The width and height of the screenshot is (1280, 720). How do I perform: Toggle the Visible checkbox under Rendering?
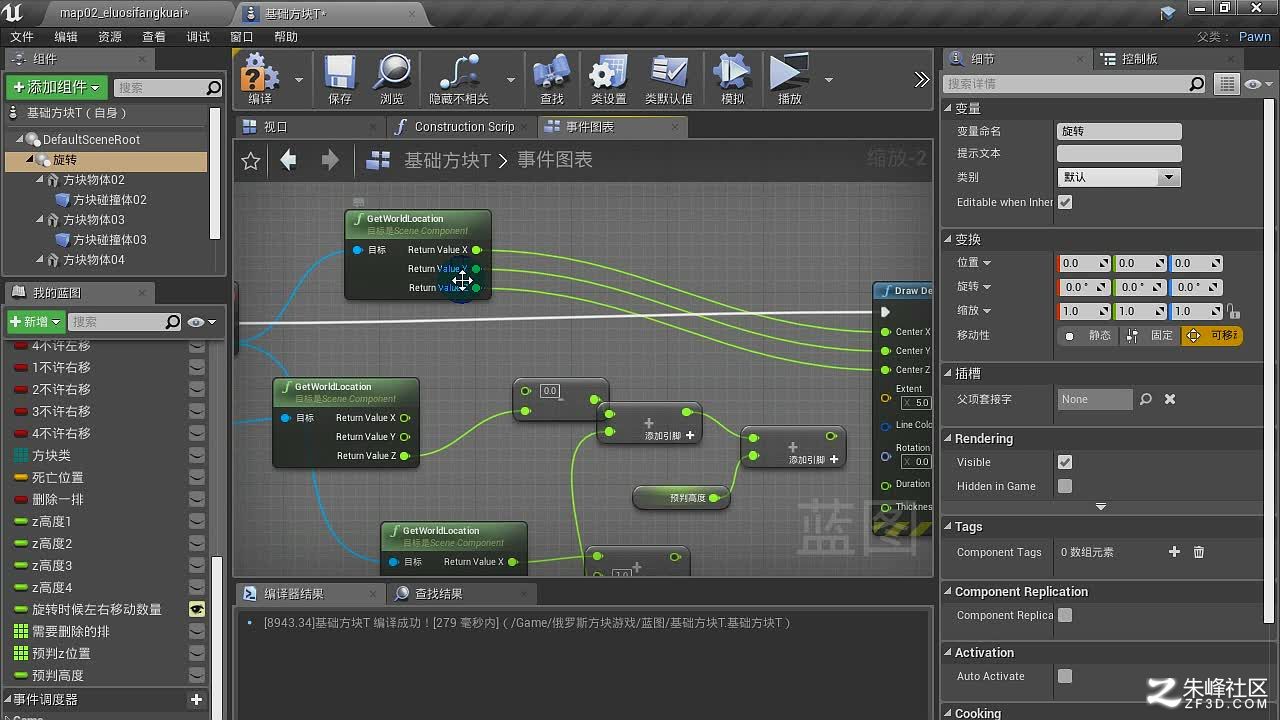pyautogui.click(x=1065, y=462)
